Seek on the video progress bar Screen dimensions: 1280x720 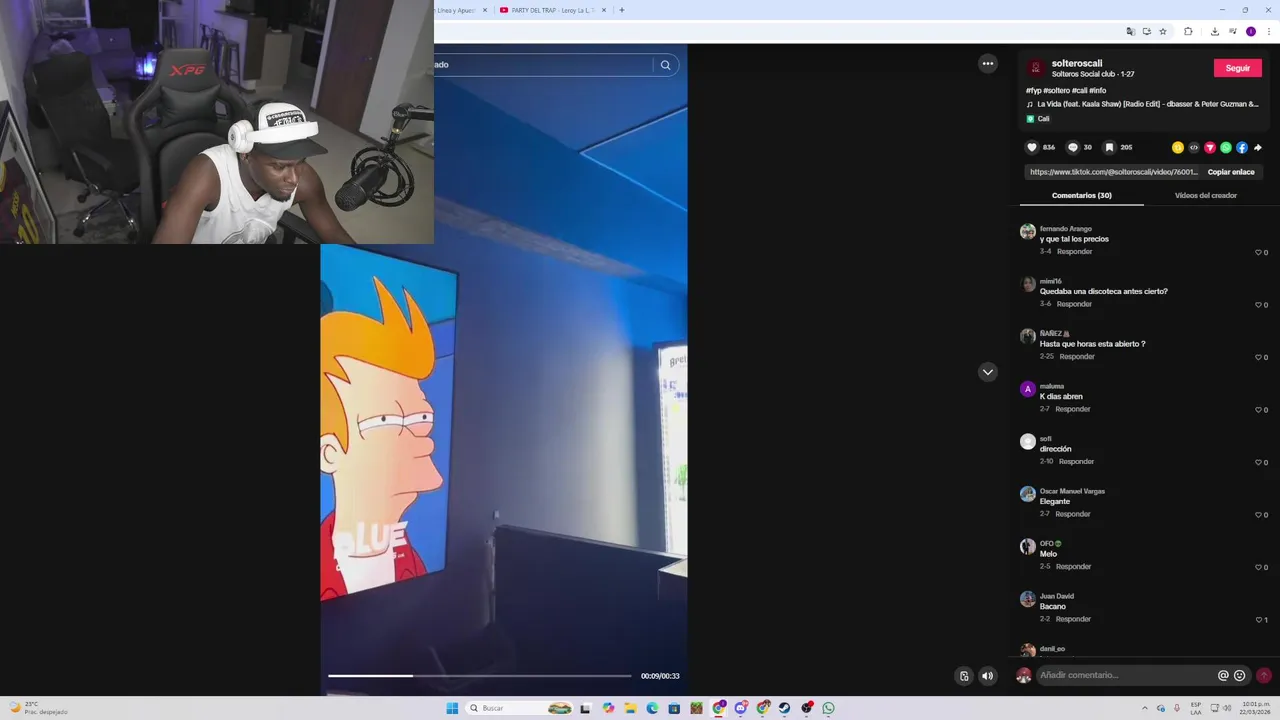(480, 676)
